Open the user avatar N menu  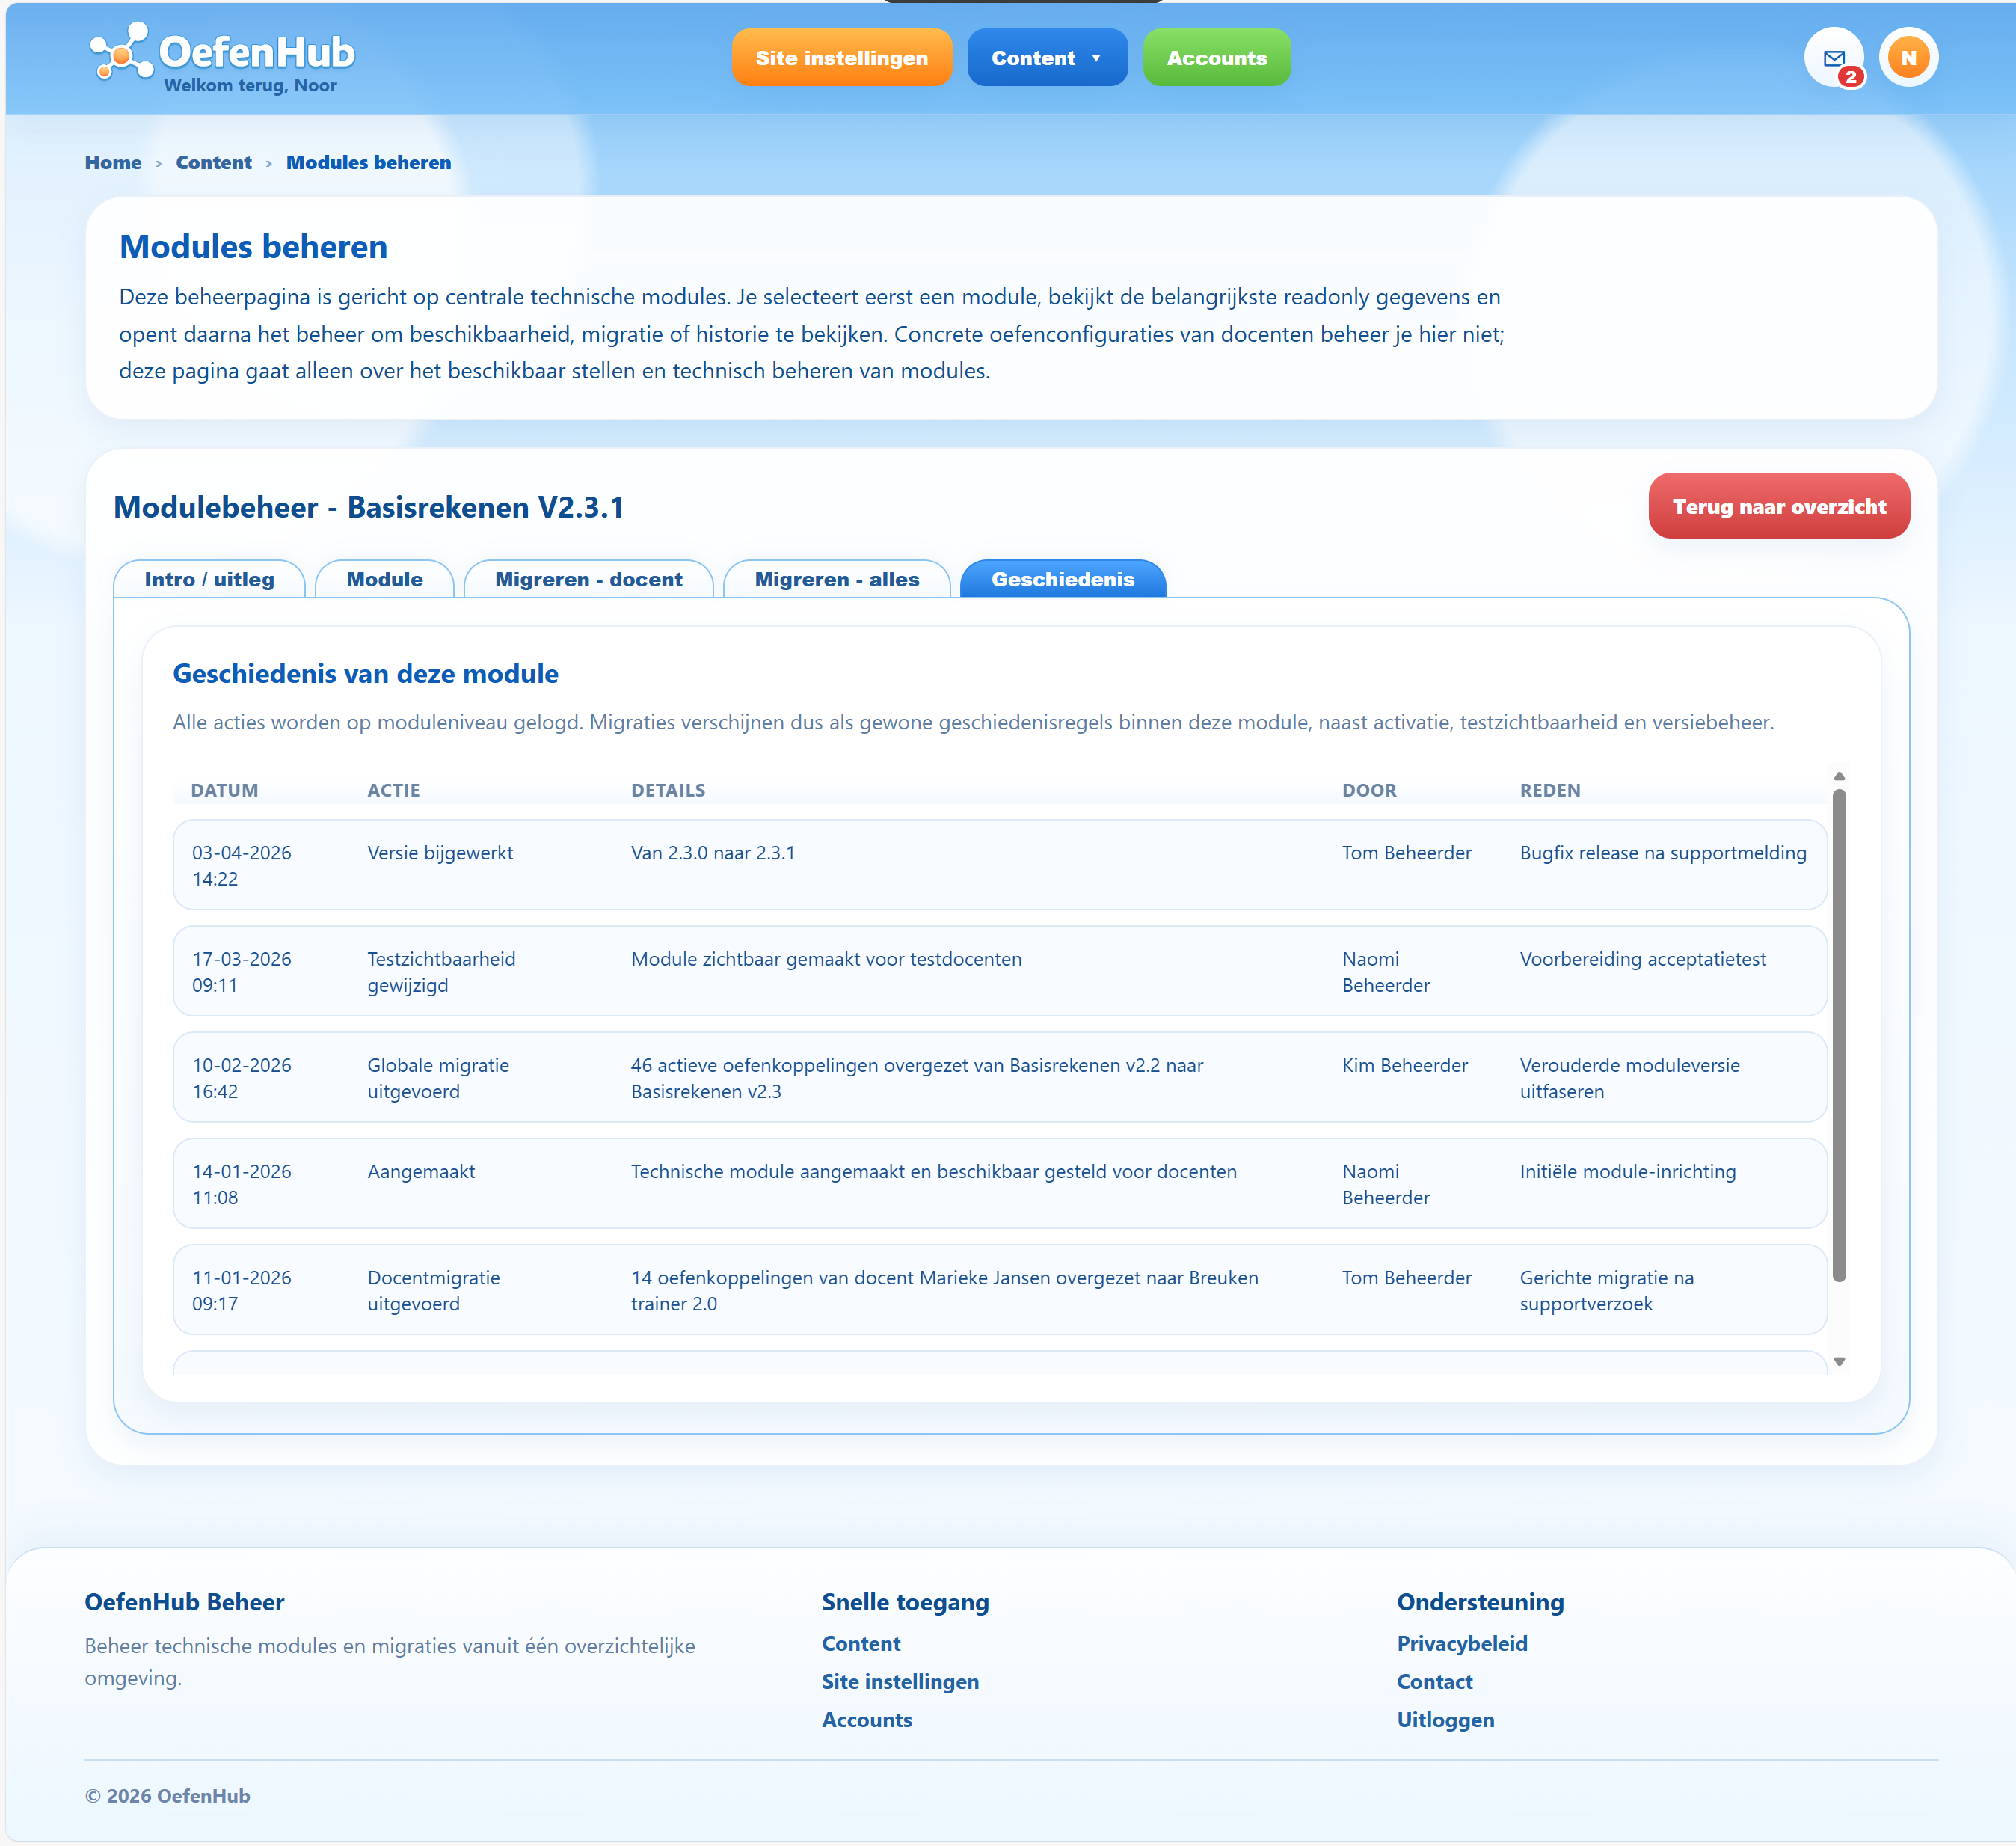point(1908,58)
